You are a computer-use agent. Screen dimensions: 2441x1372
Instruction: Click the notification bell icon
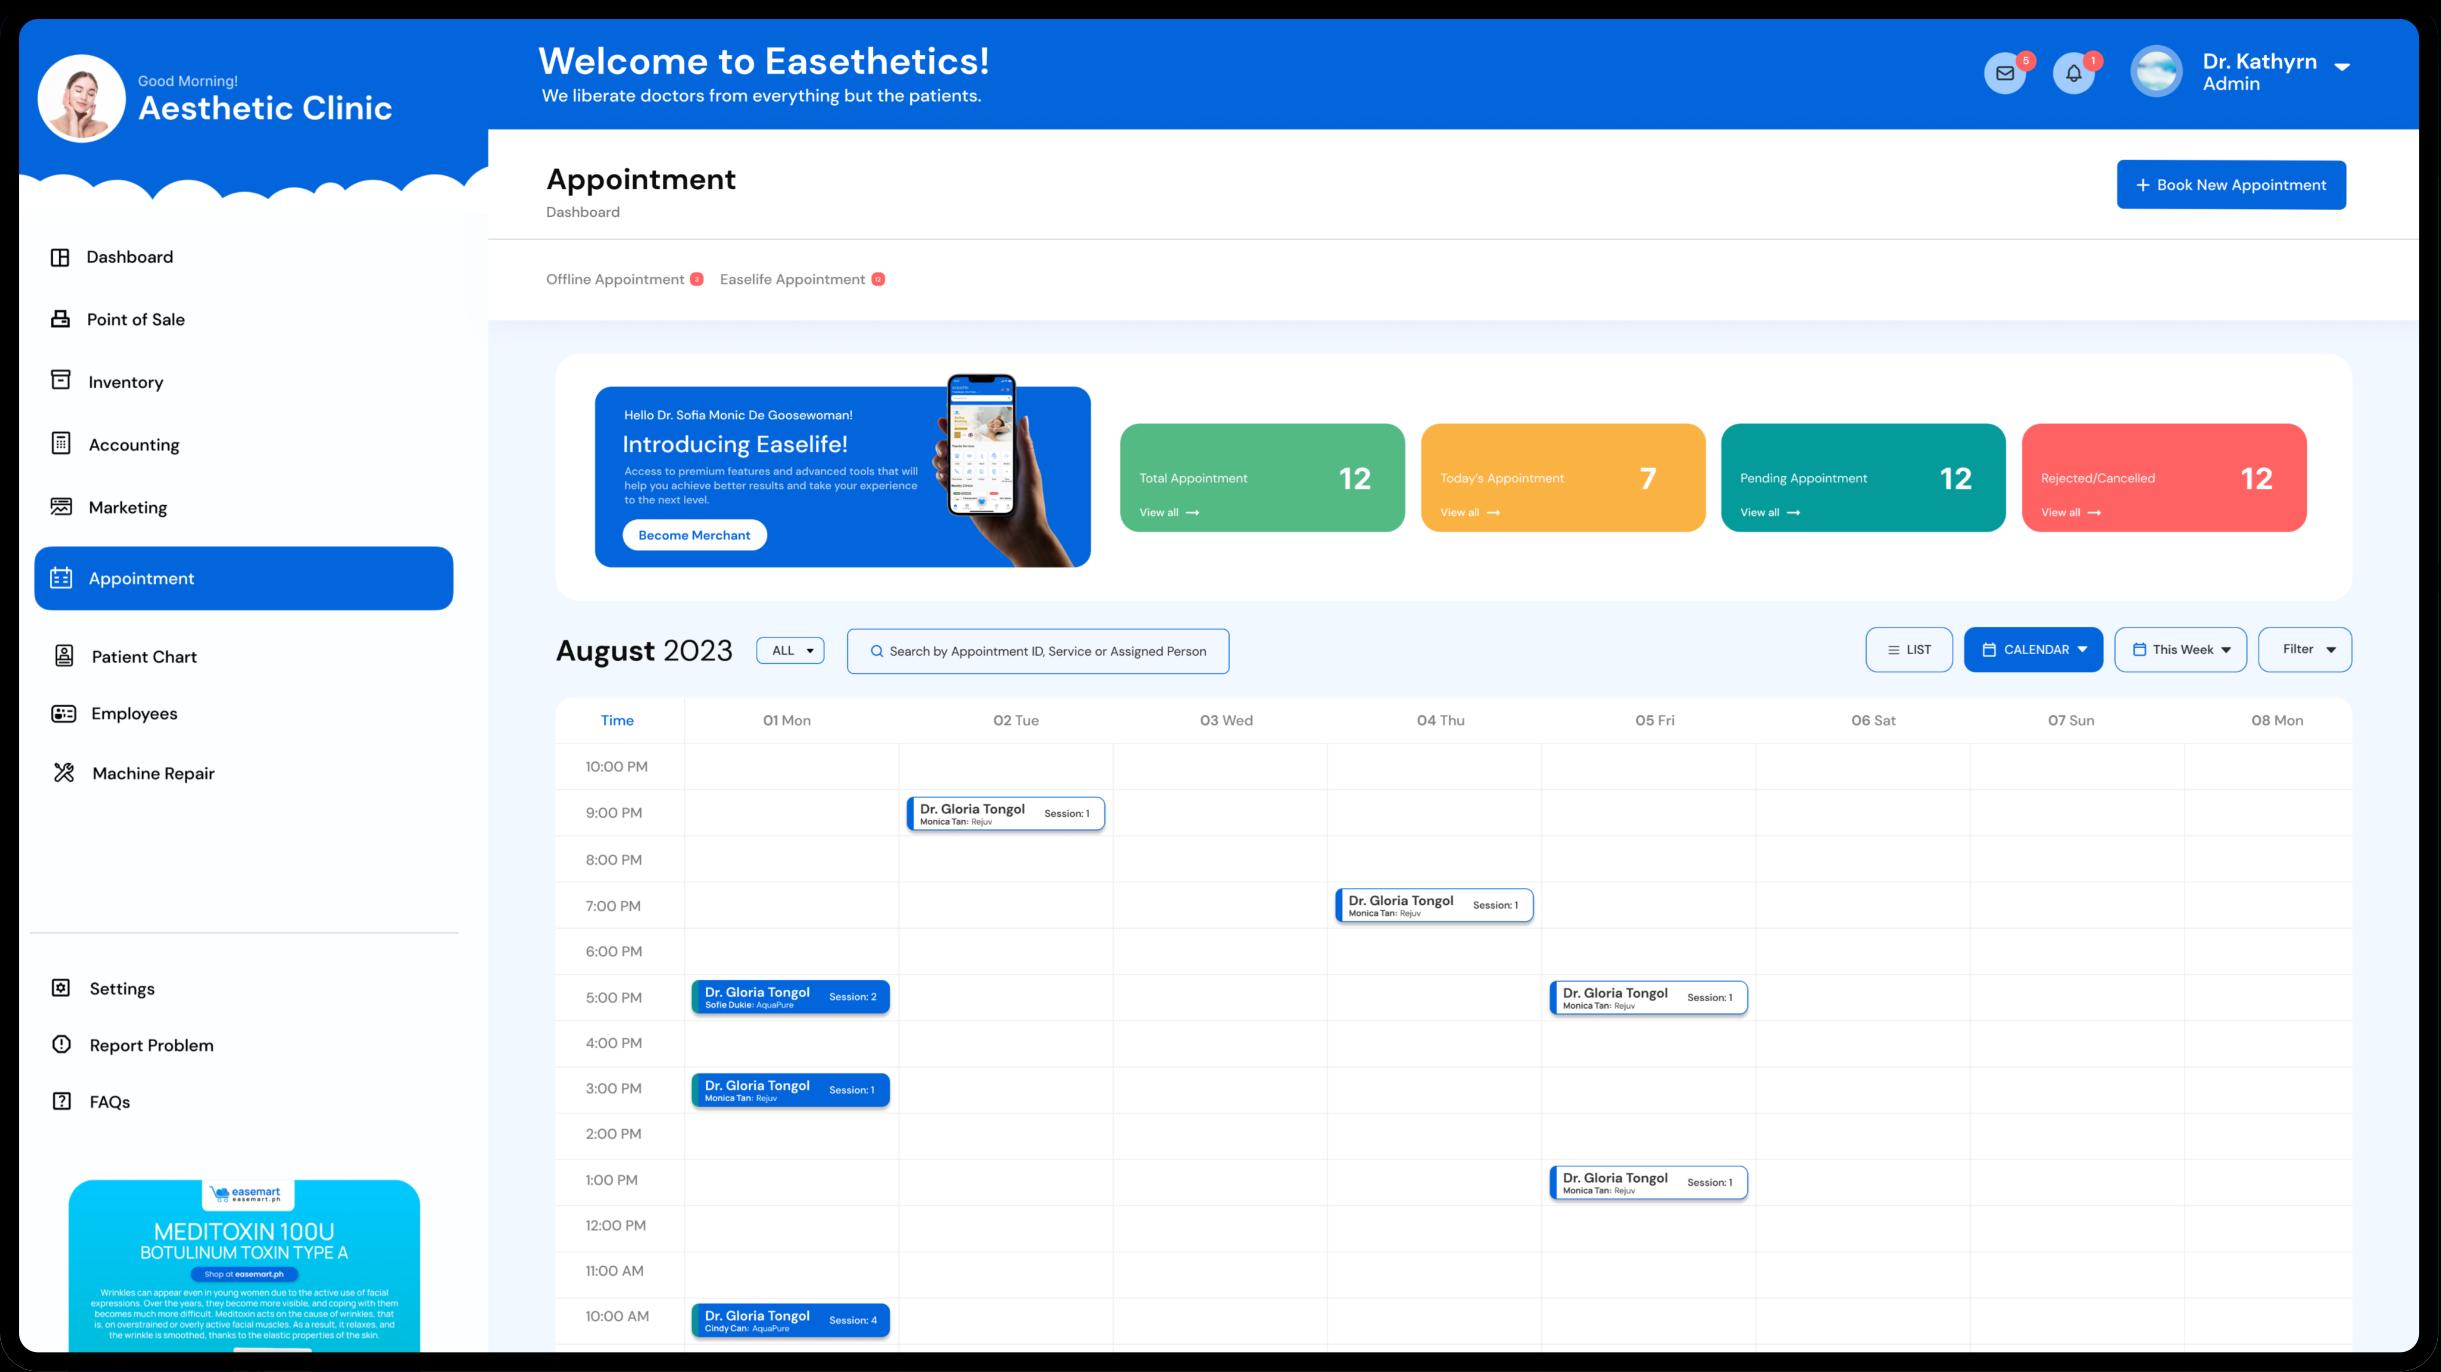point(2073,73)
